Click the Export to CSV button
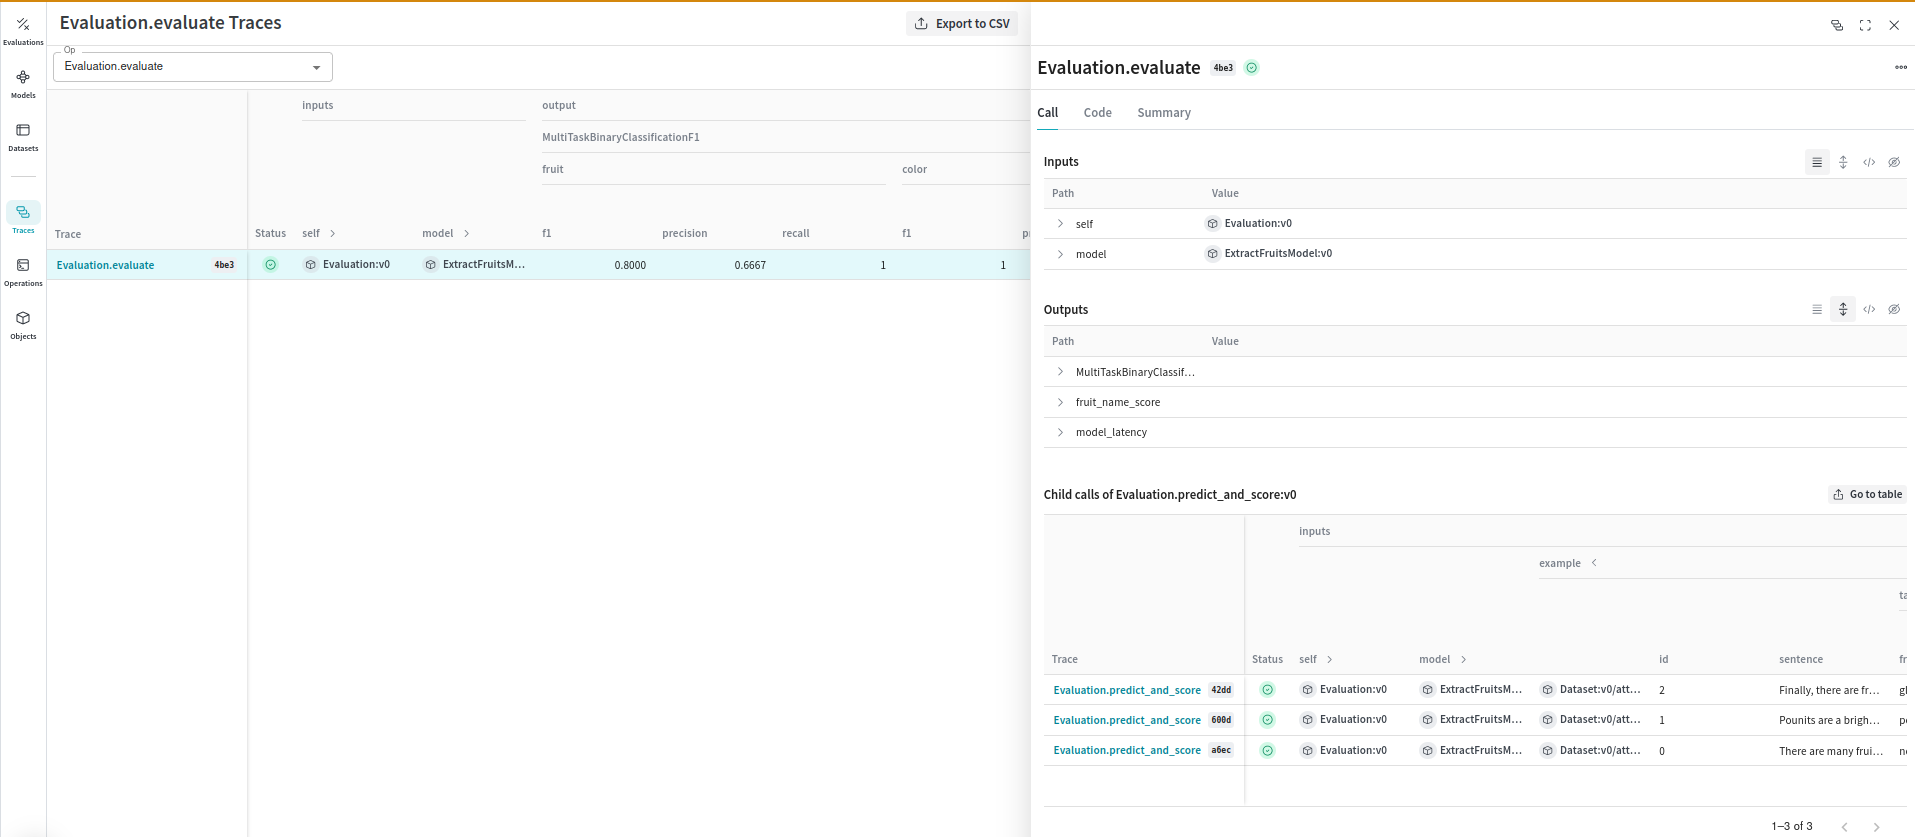Viewport: 1915px width, 837px height. tap(962, 24)
